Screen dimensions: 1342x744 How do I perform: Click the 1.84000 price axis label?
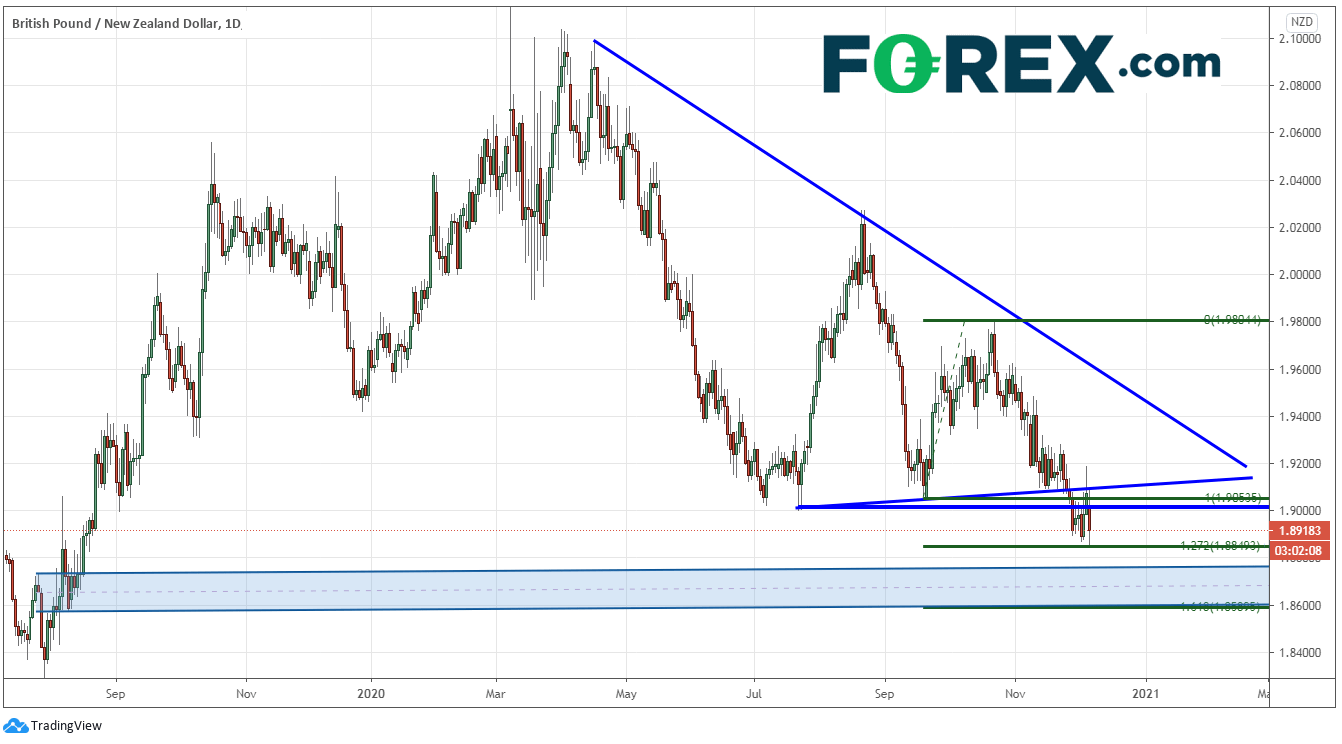[x=1301, y=653]
